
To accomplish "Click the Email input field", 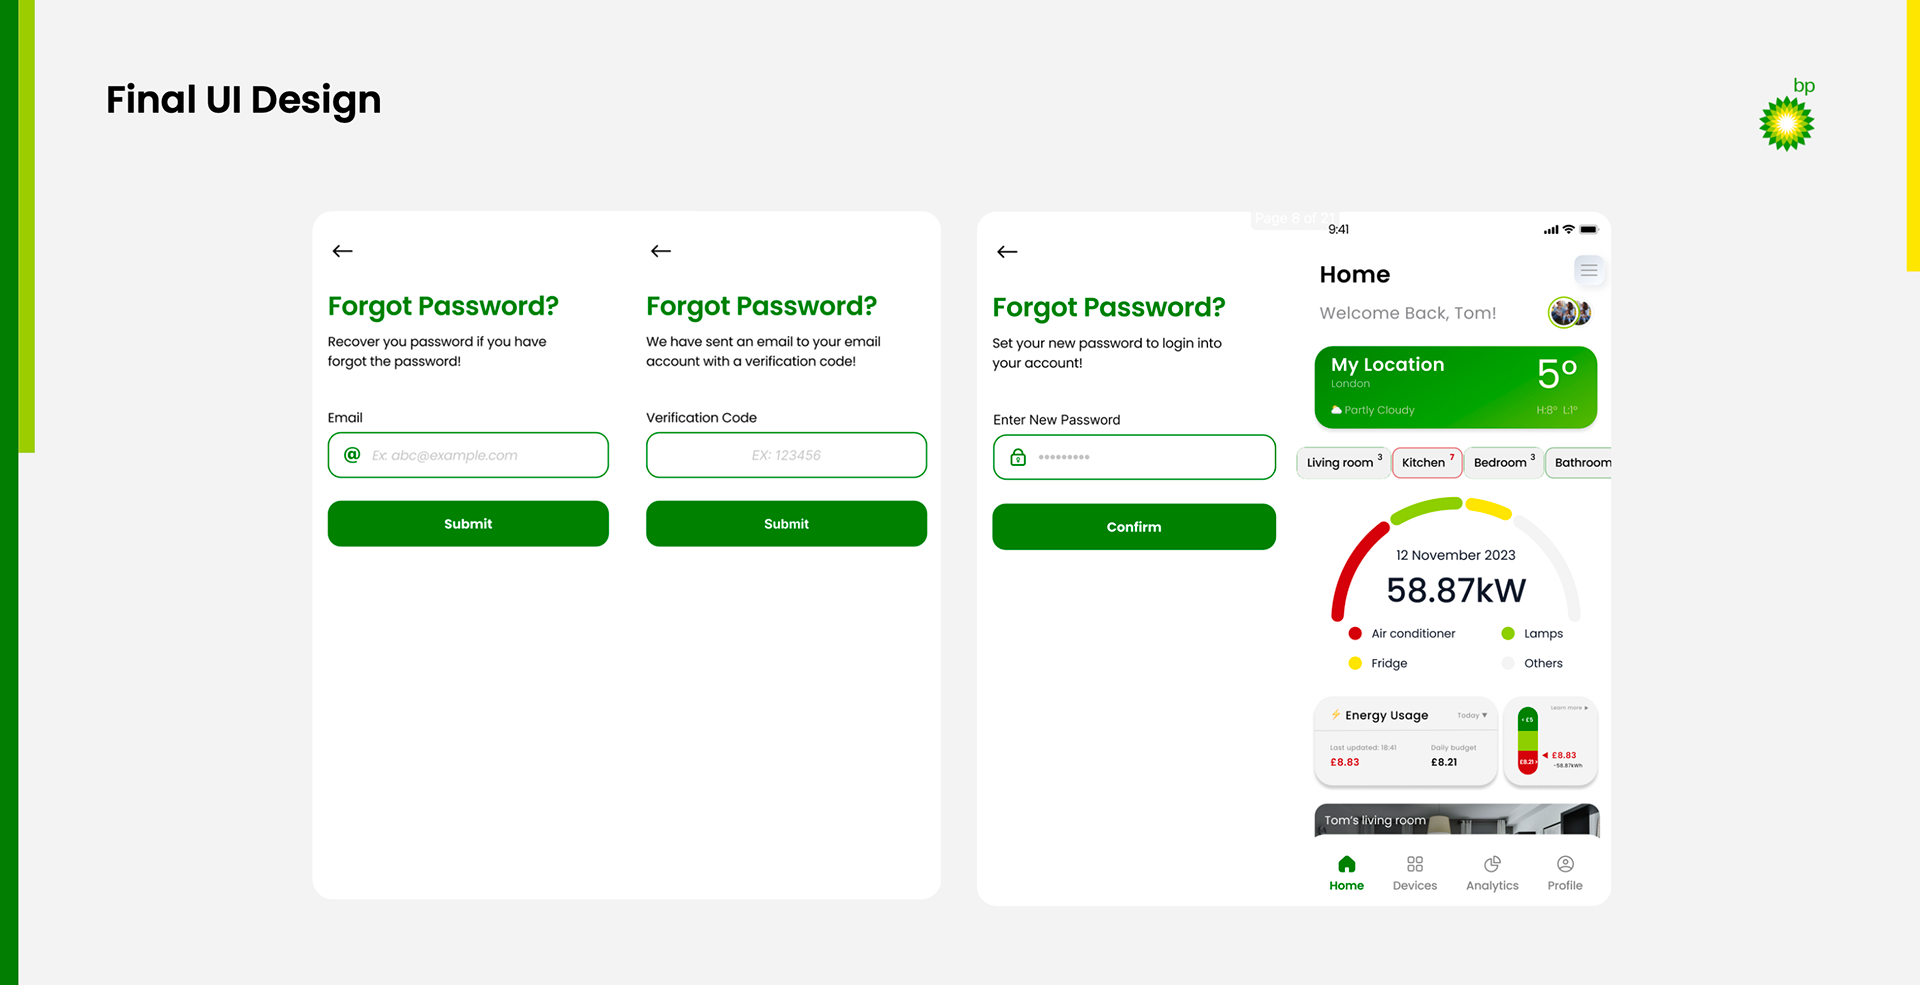I will [x=468, y=455].
